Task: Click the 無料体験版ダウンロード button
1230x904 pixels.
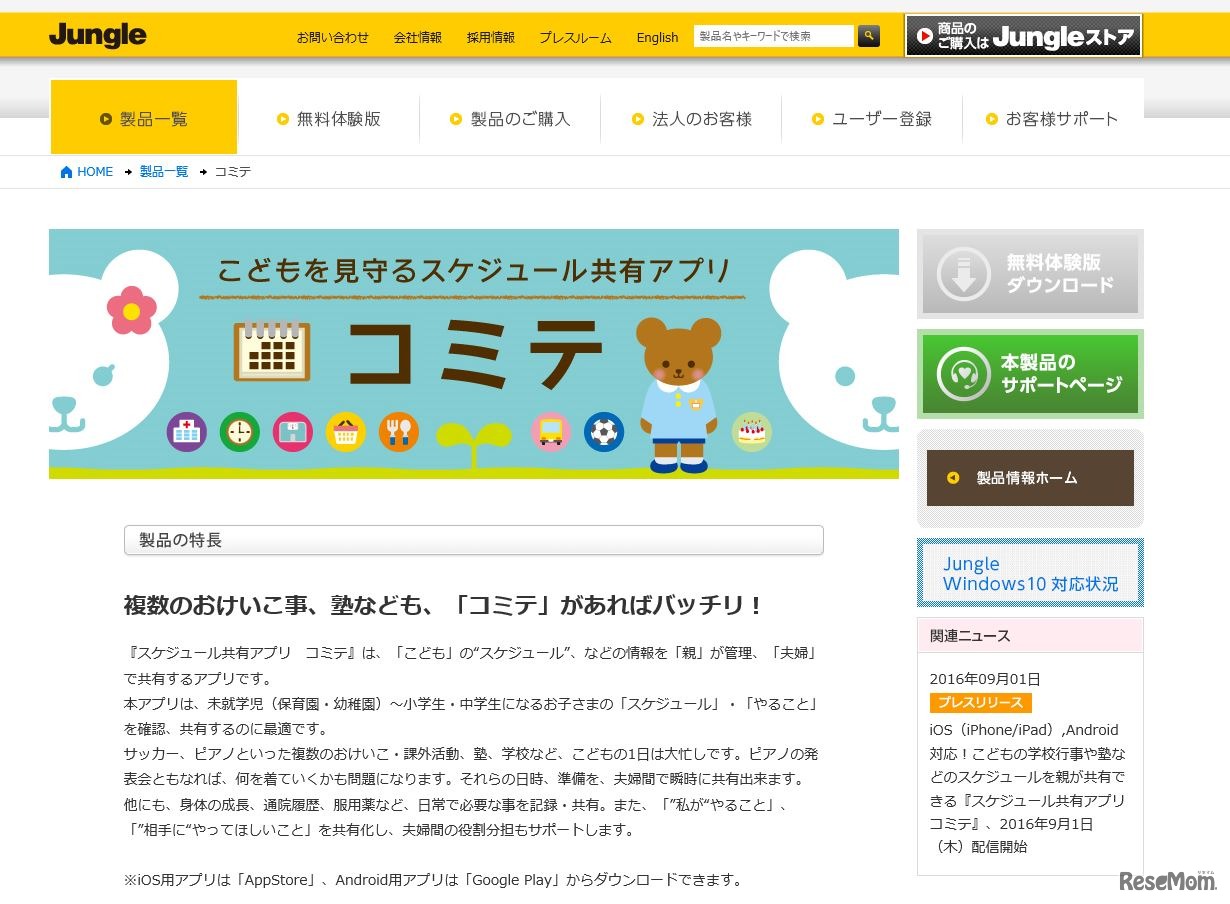Action: click(1030, 273)
